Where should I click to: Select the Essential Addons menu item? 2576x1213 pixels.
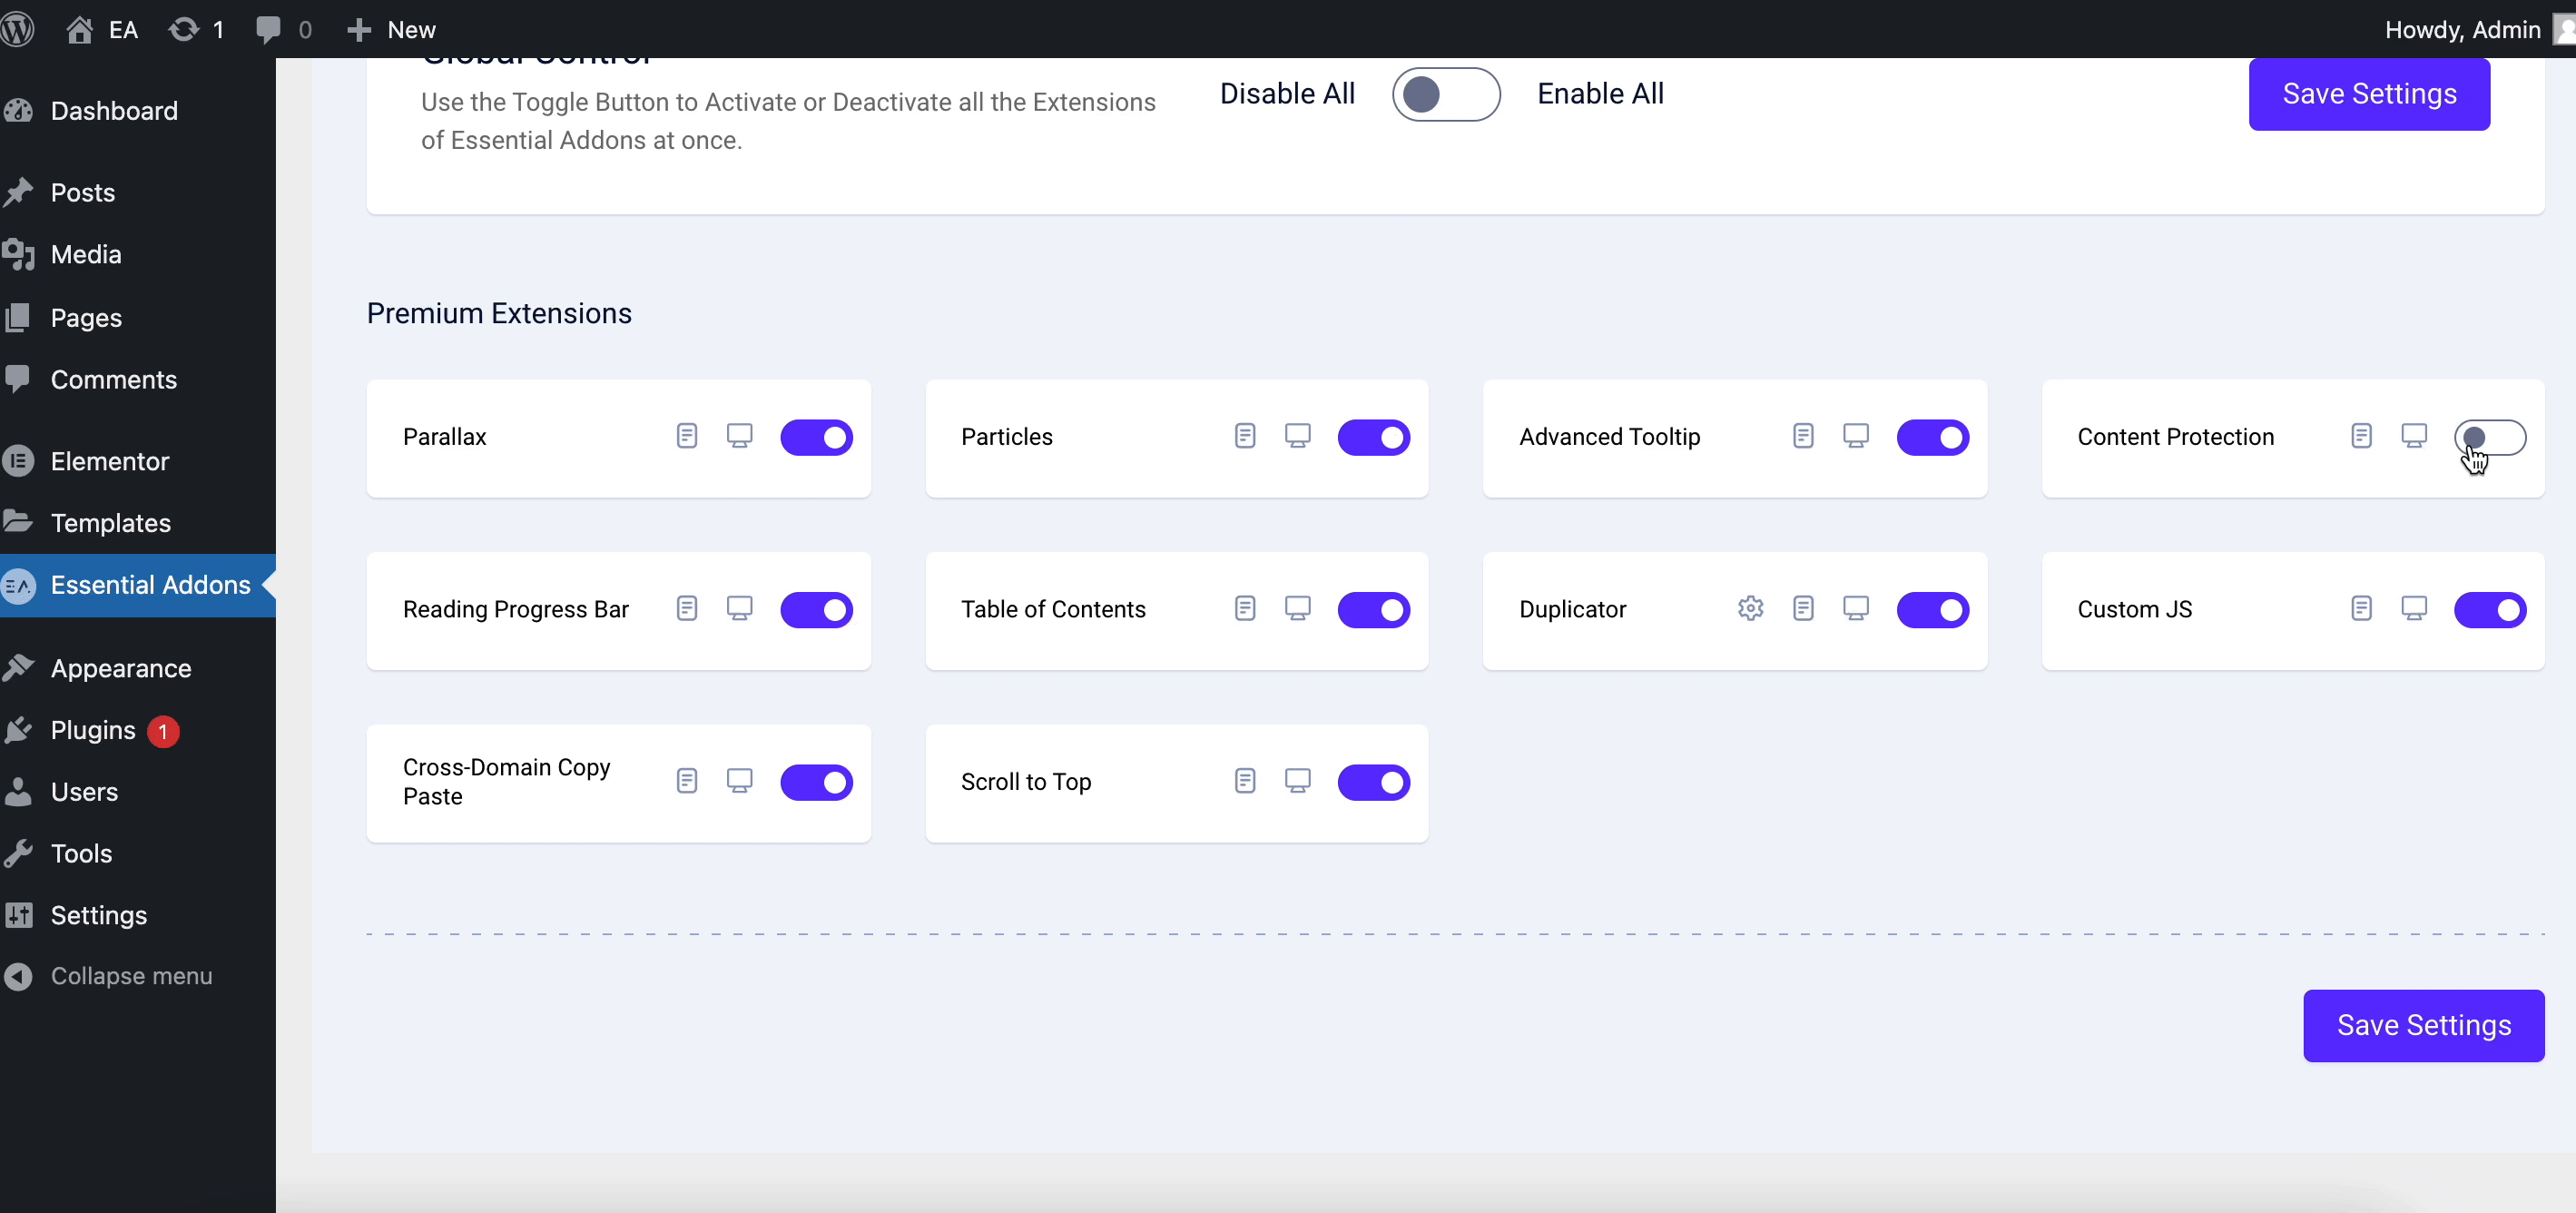point(152,584)
